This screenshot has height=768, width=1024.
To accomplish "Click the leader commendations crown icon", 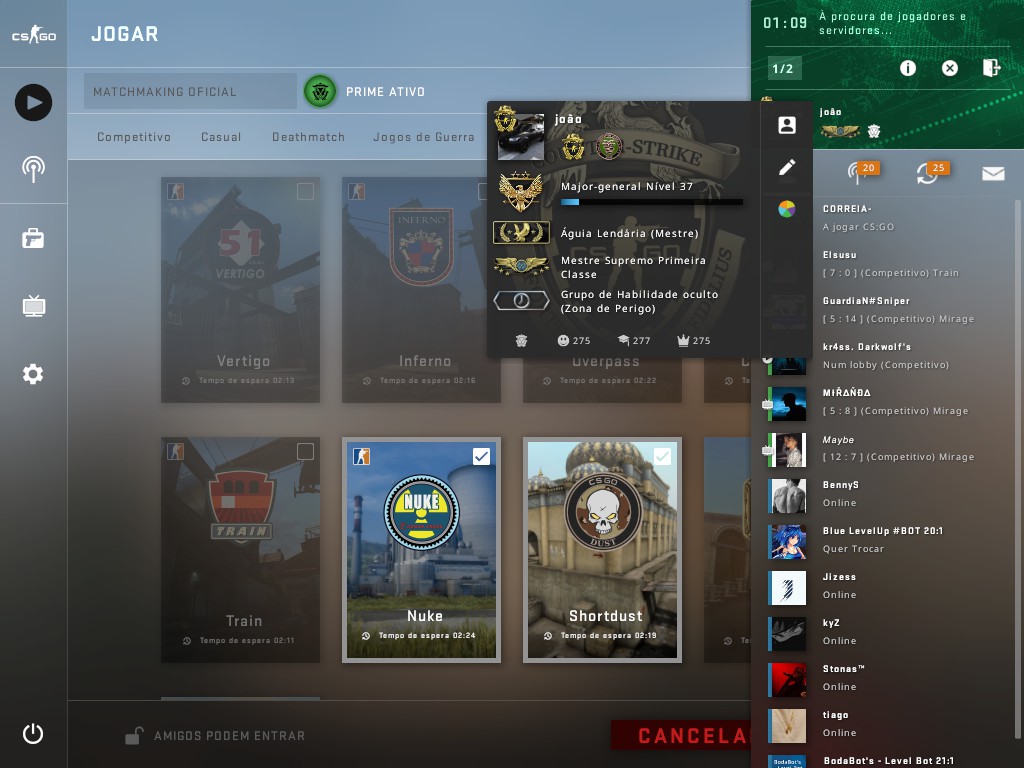I will point(683,340).
